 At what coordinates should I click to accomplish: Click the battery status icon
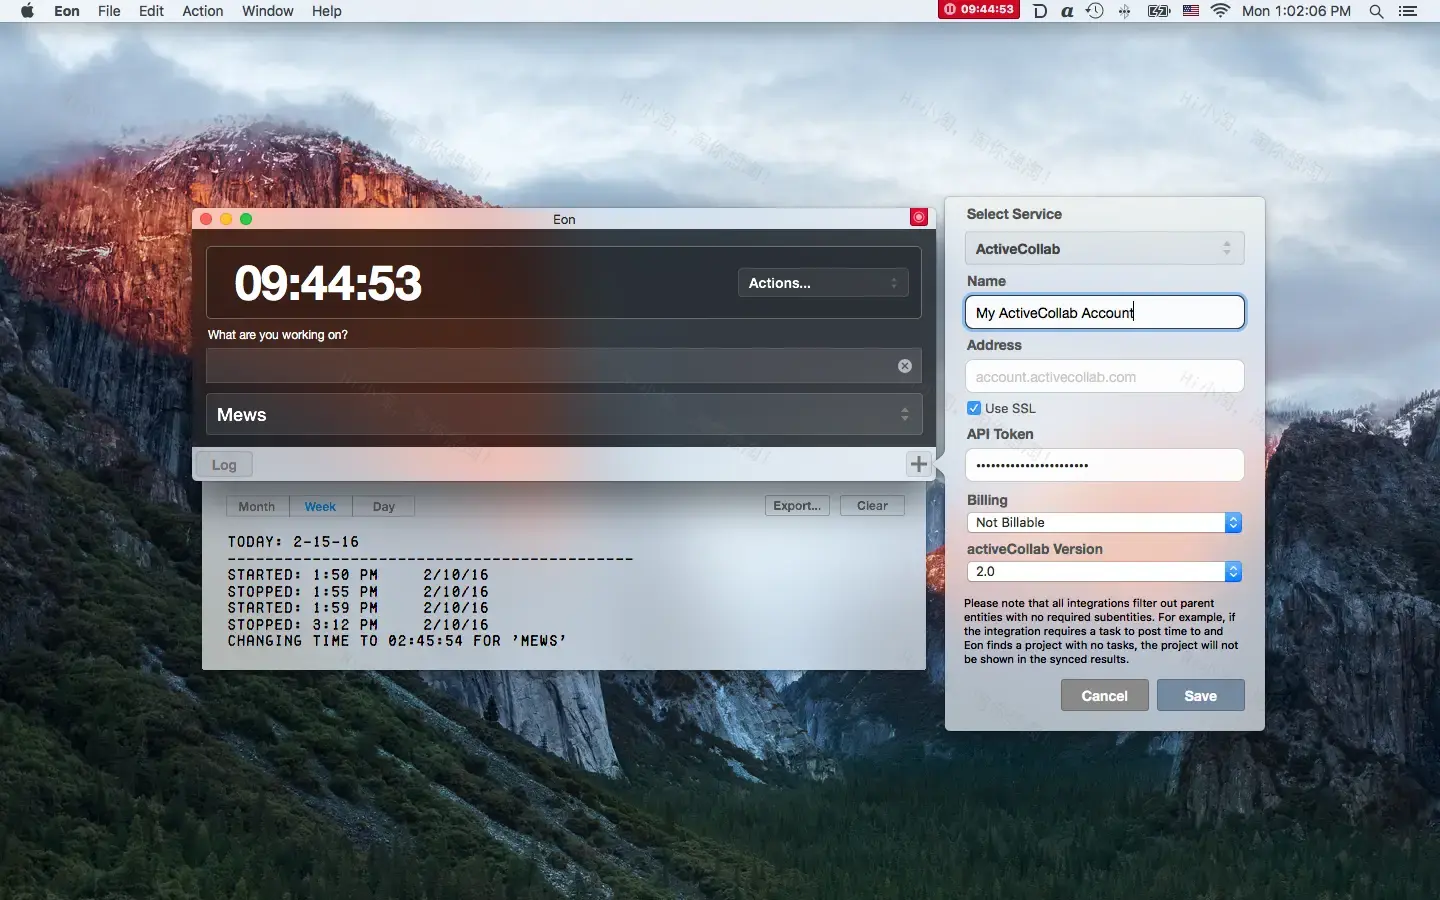(x=1159, y=11)
